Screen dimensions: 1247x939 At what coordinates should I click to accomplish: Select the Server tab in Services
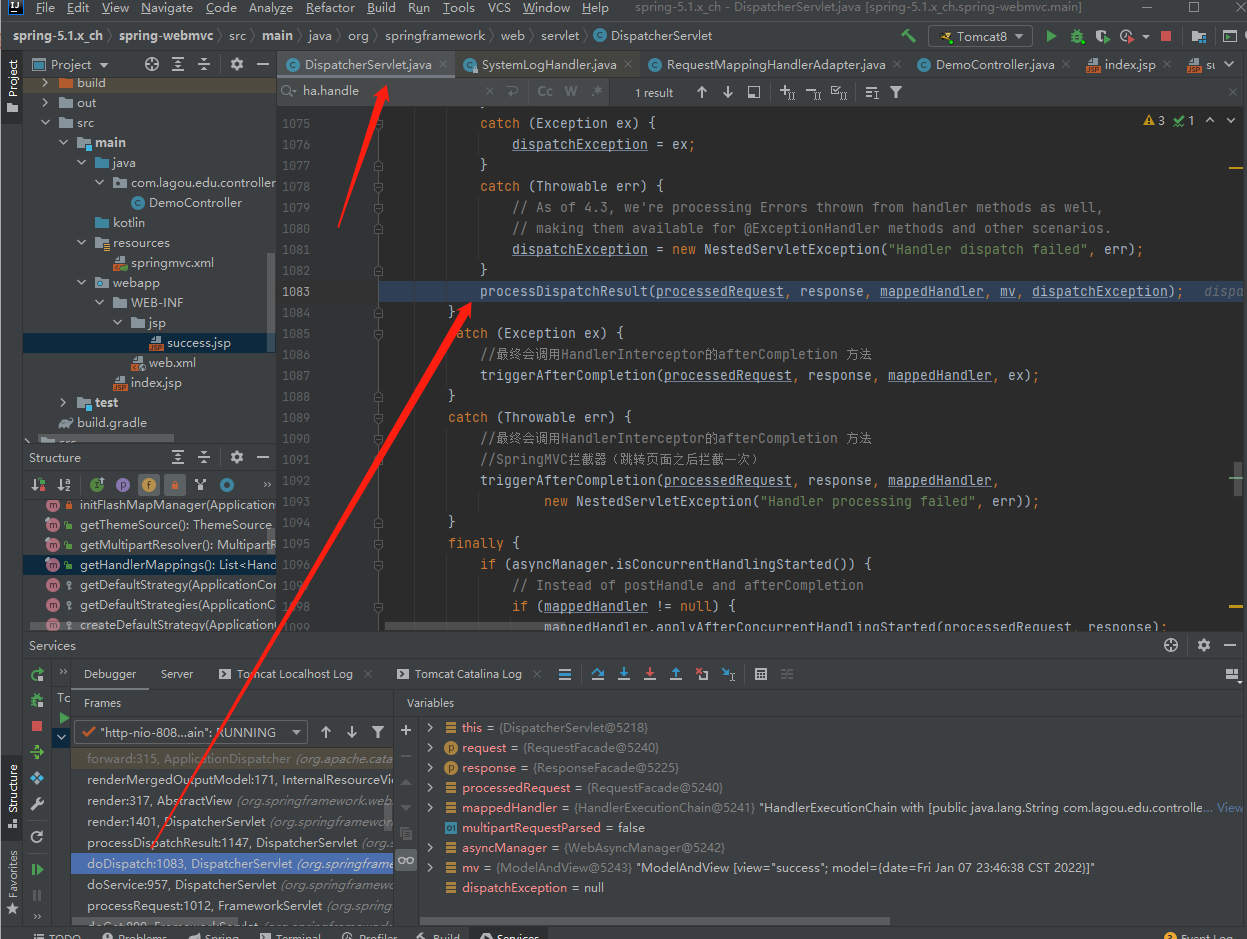[x=176, y=673]
